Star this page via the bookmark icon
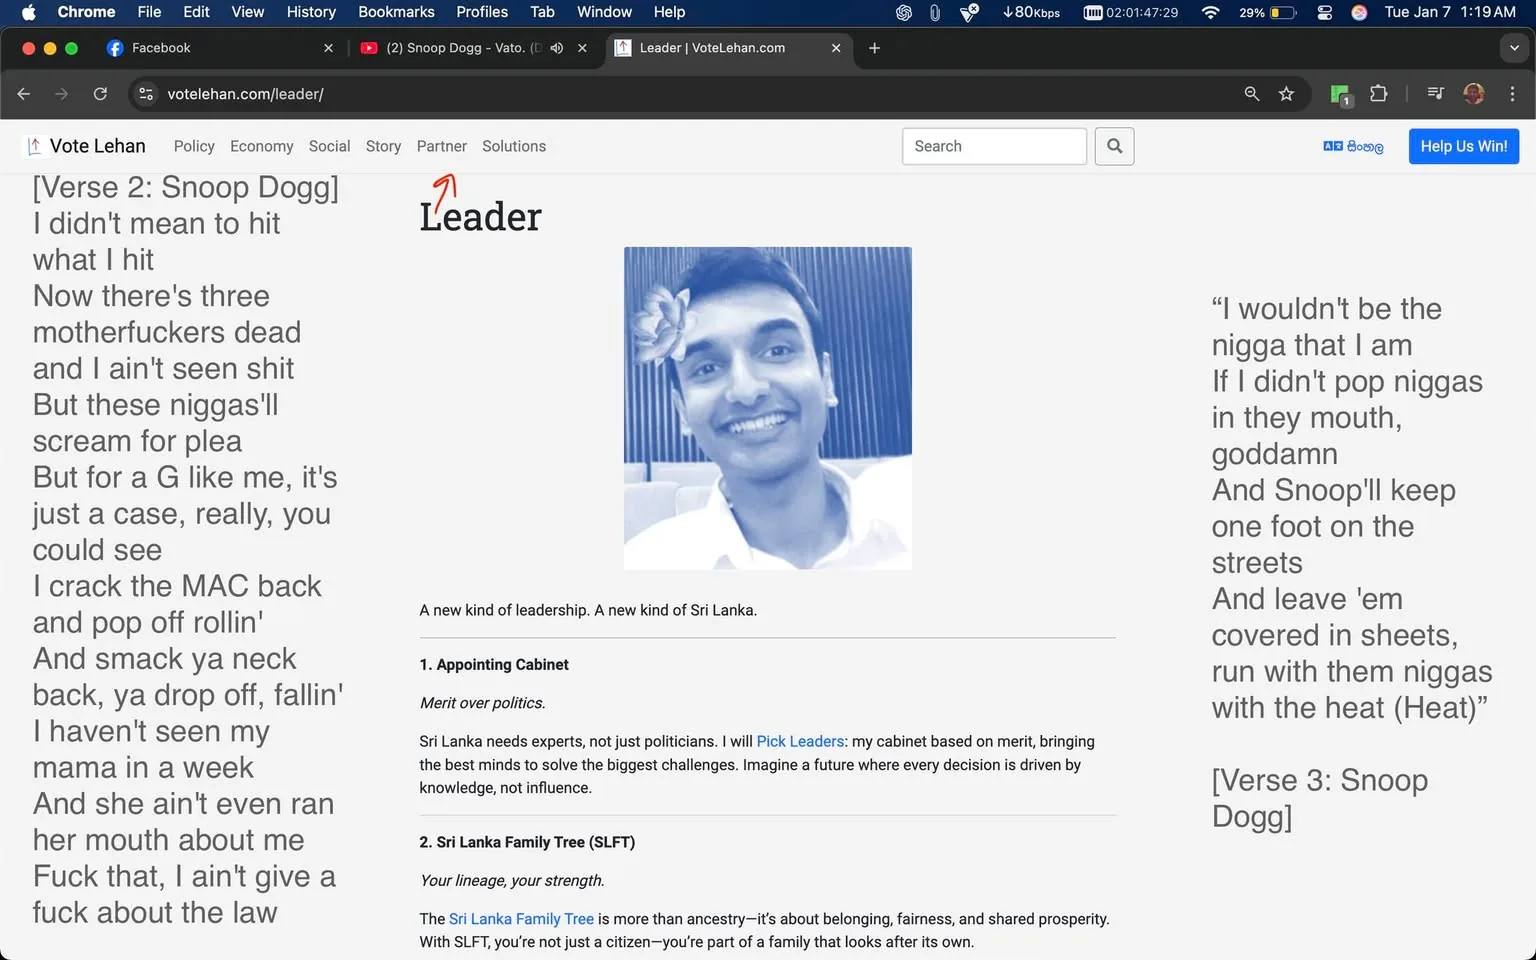 point(1287,93)
